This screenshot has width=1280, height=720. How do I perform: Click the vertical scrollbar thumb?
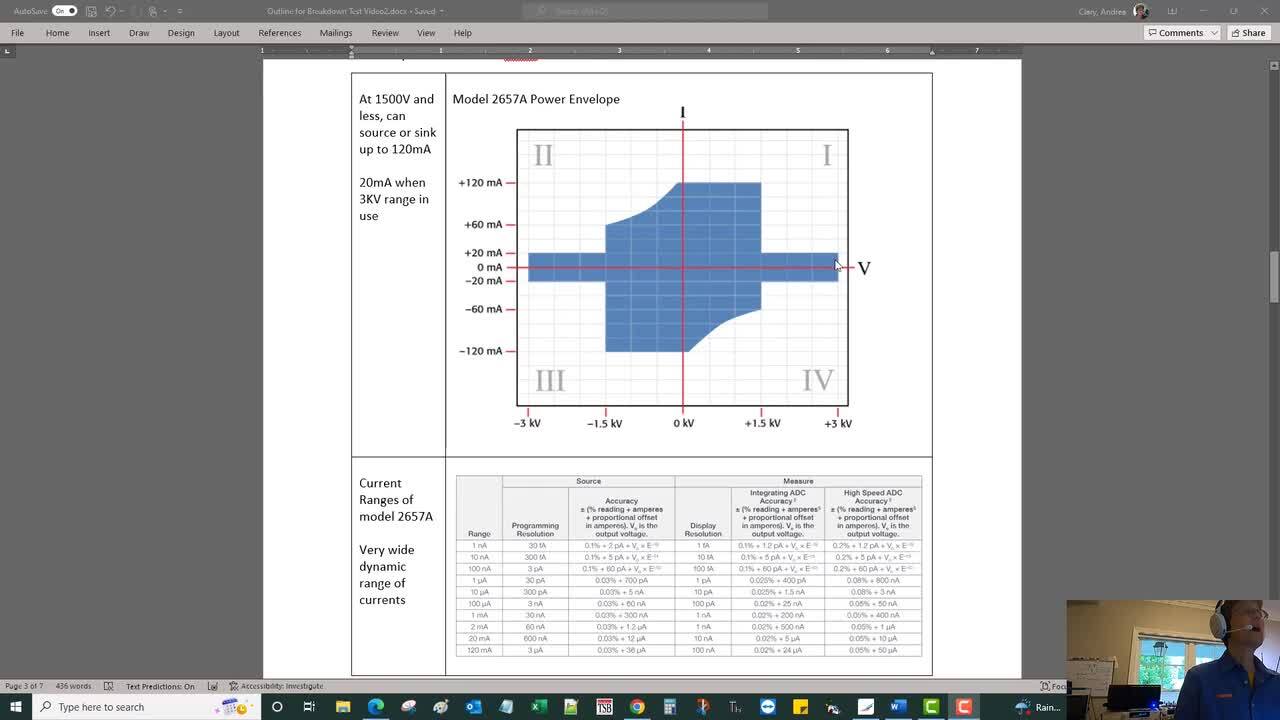coord(1274,277)
